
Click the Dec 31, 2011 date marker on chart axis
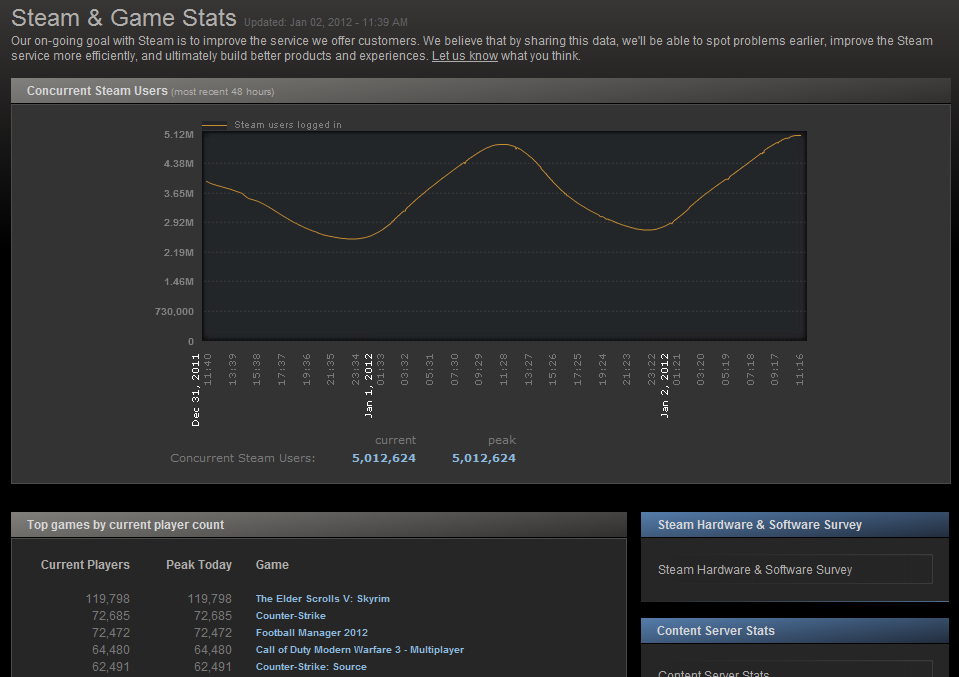point(196,389)
